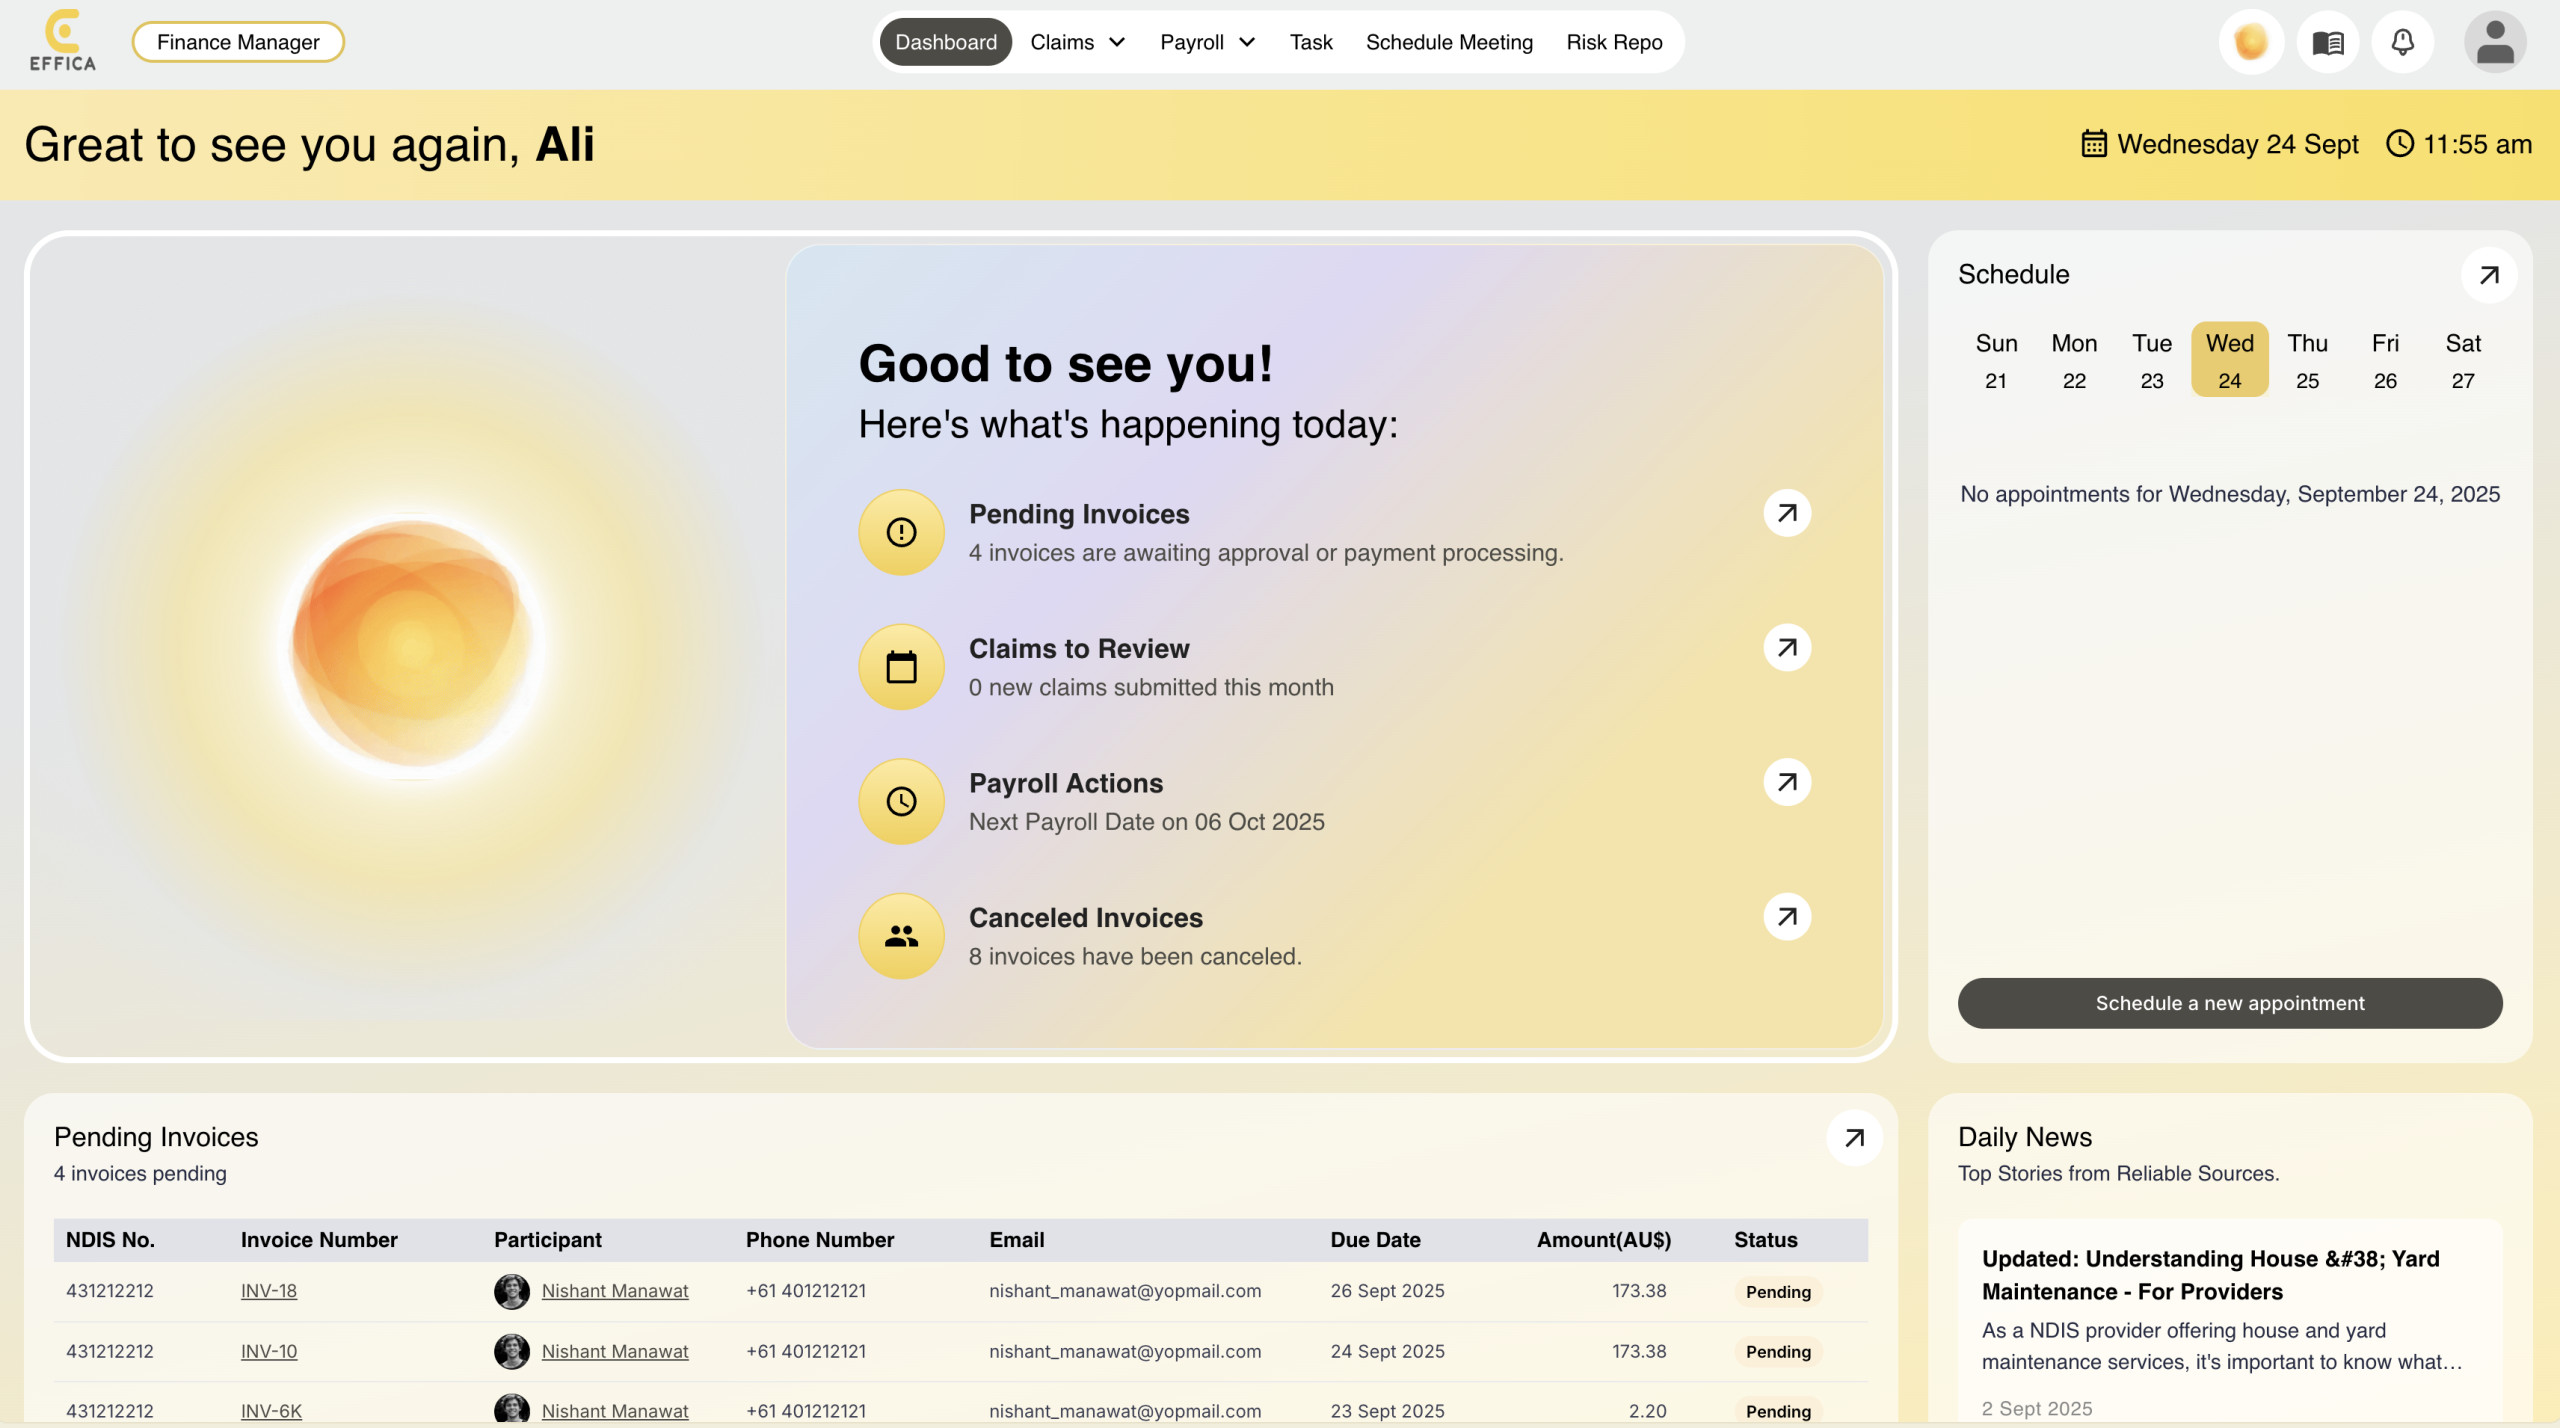Expand Pending Invoices table arrow

pos(1854,1138)
